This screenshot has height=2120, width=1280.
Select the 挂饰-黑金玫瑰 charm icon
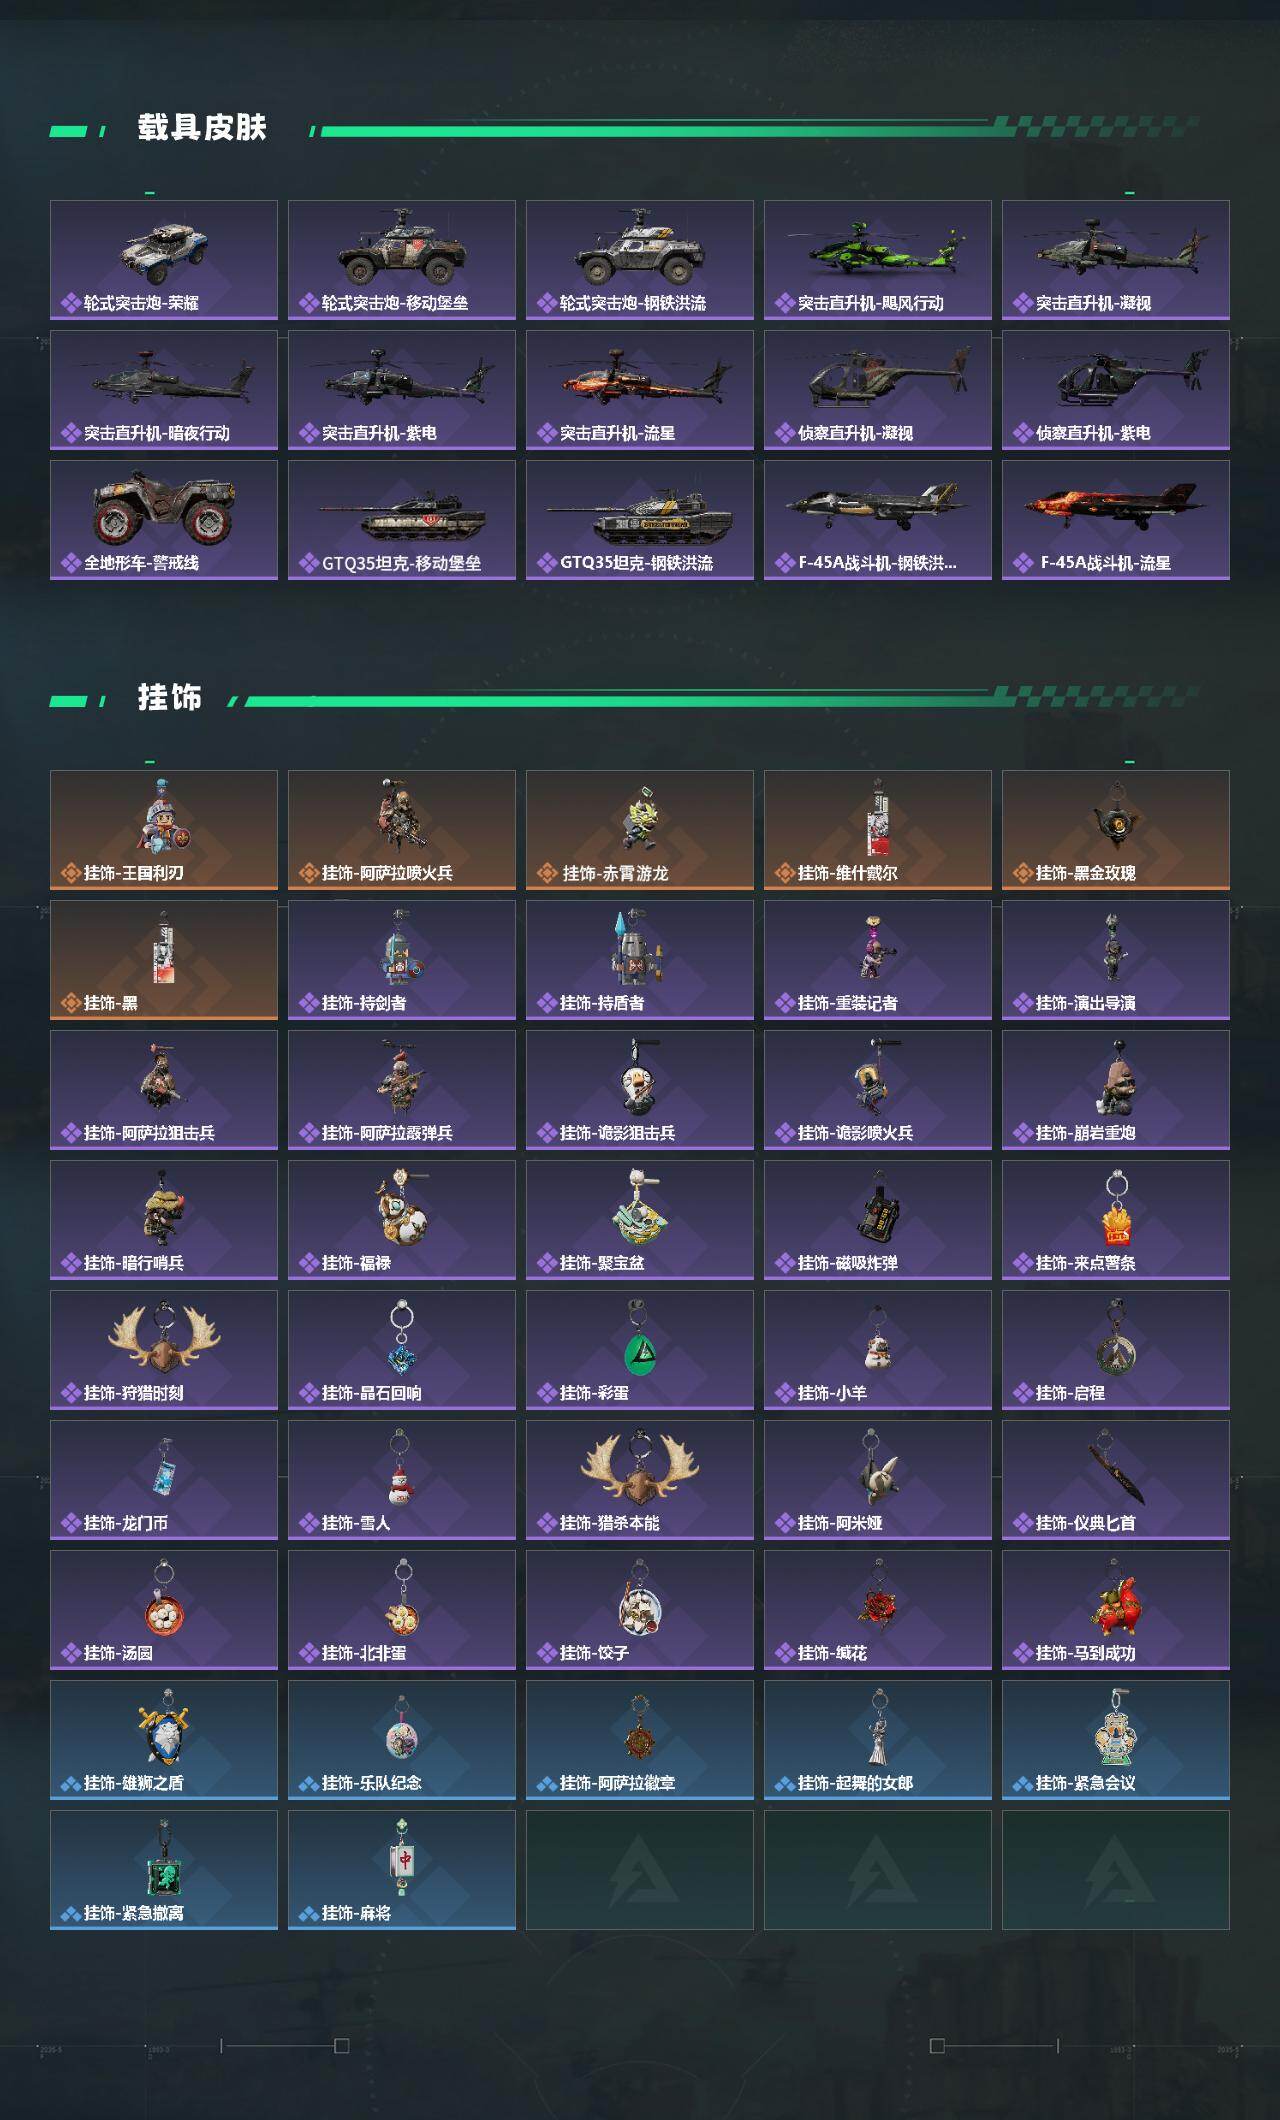[x=1116, y=830]
